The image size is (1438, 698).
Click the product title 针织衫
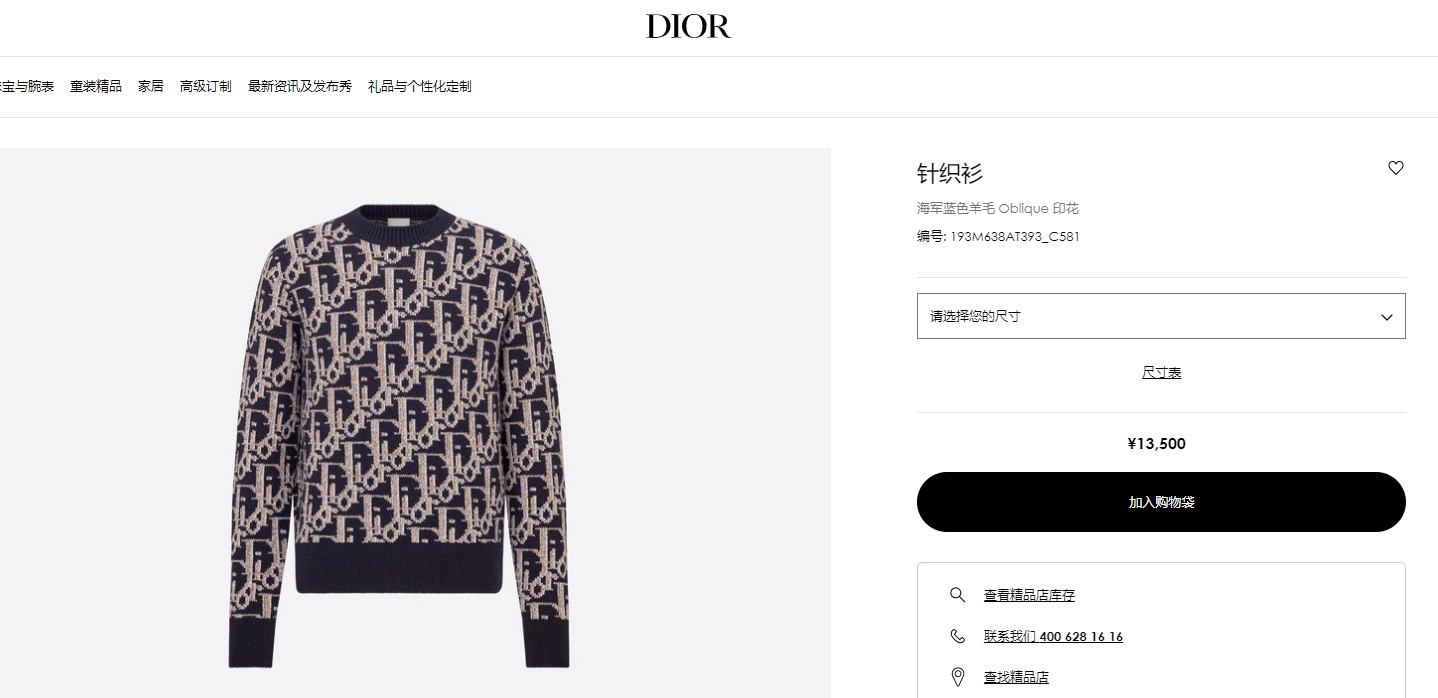950,173
